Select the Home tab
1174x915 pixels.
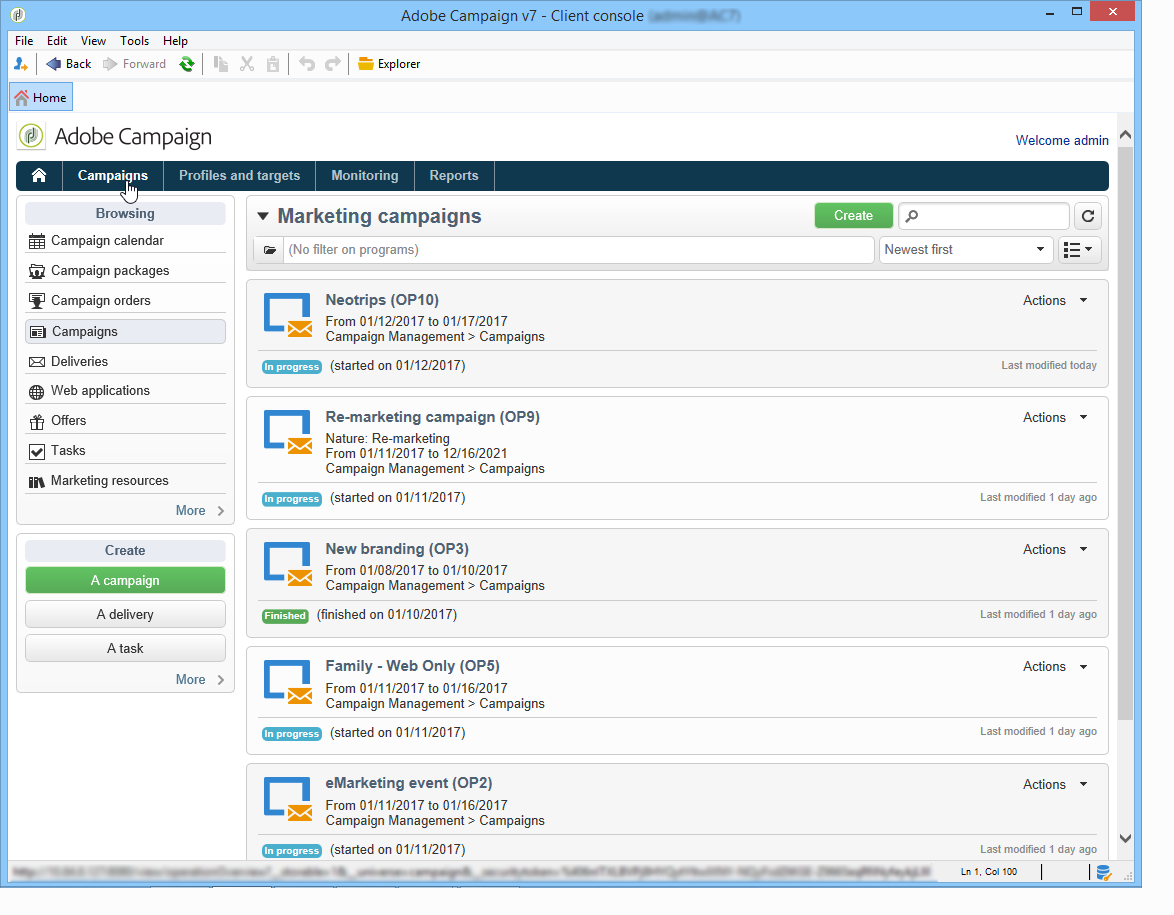(x=40, y=98)
